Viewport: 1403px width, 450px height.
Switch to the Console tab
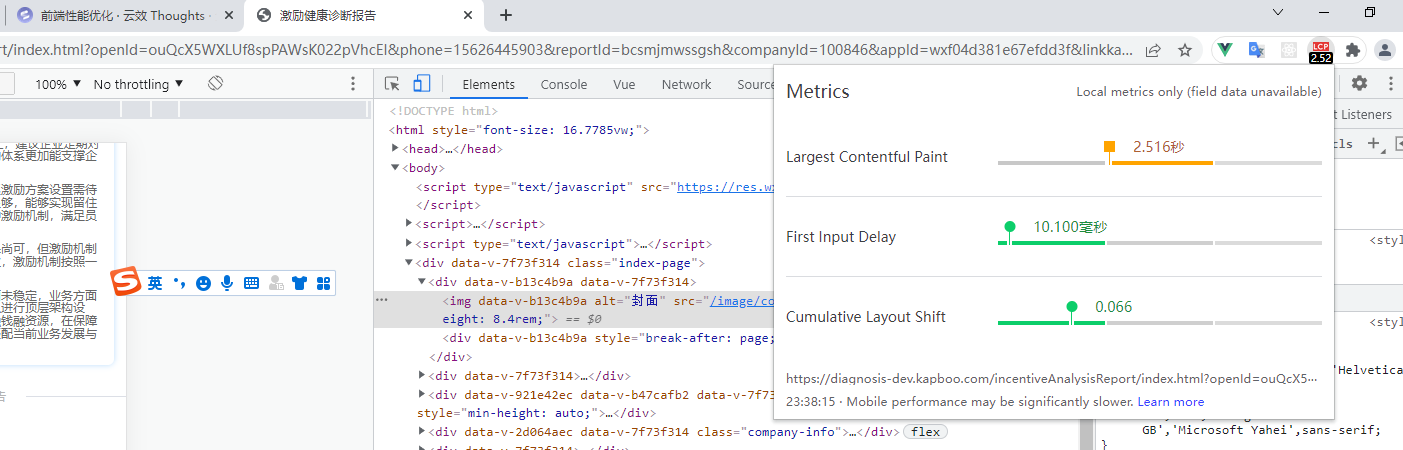click(564, 84)
